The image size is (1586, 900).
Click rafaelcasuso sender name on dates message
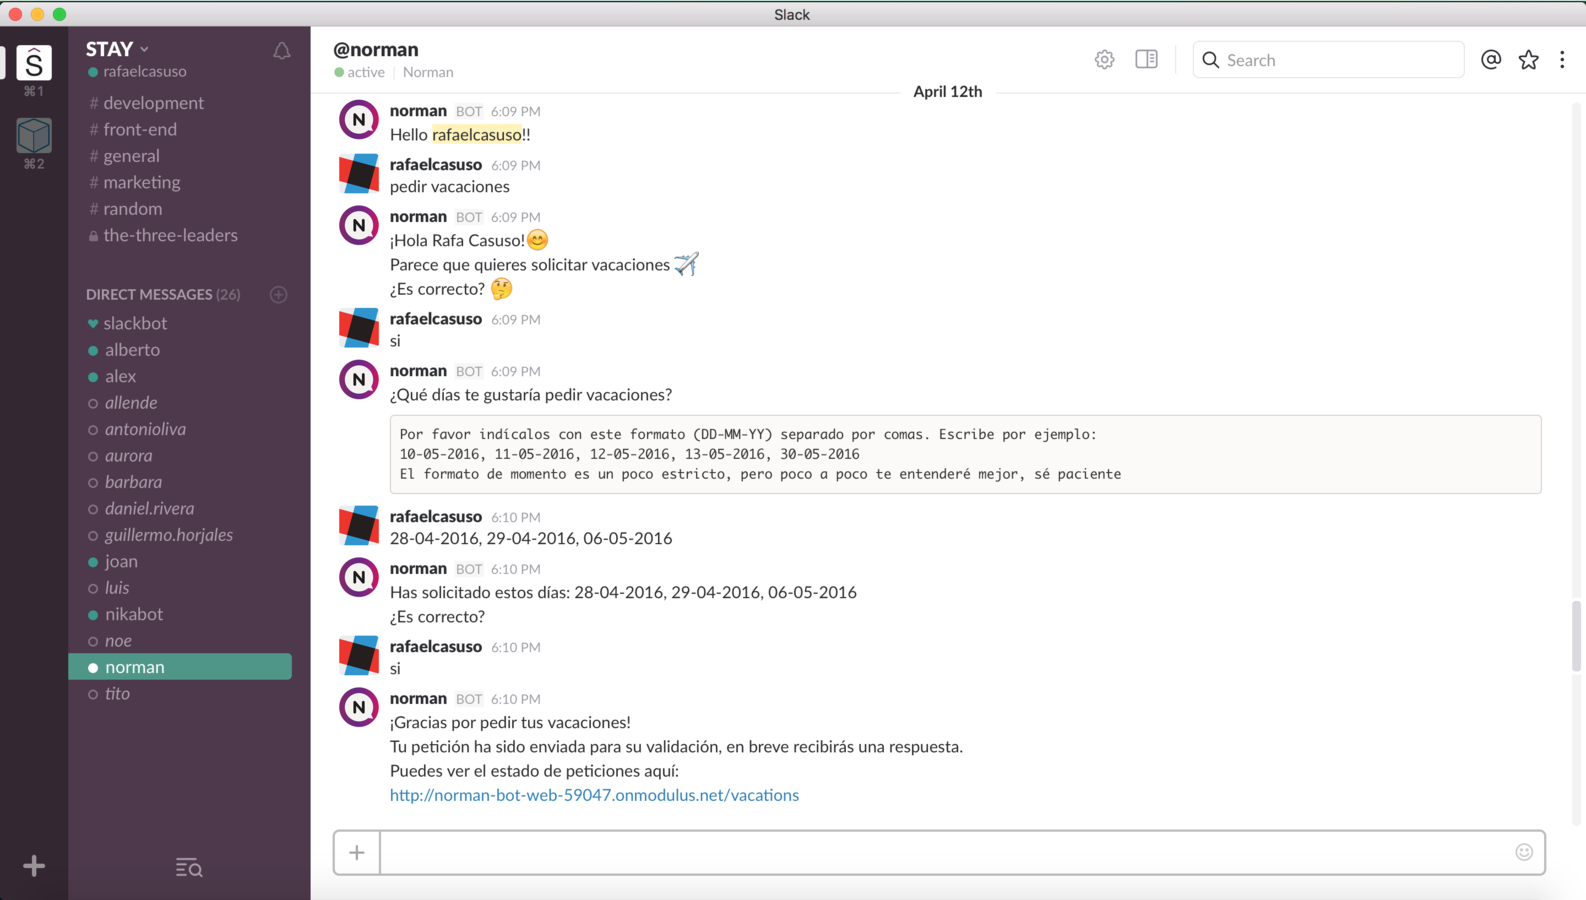click(436, 517)
